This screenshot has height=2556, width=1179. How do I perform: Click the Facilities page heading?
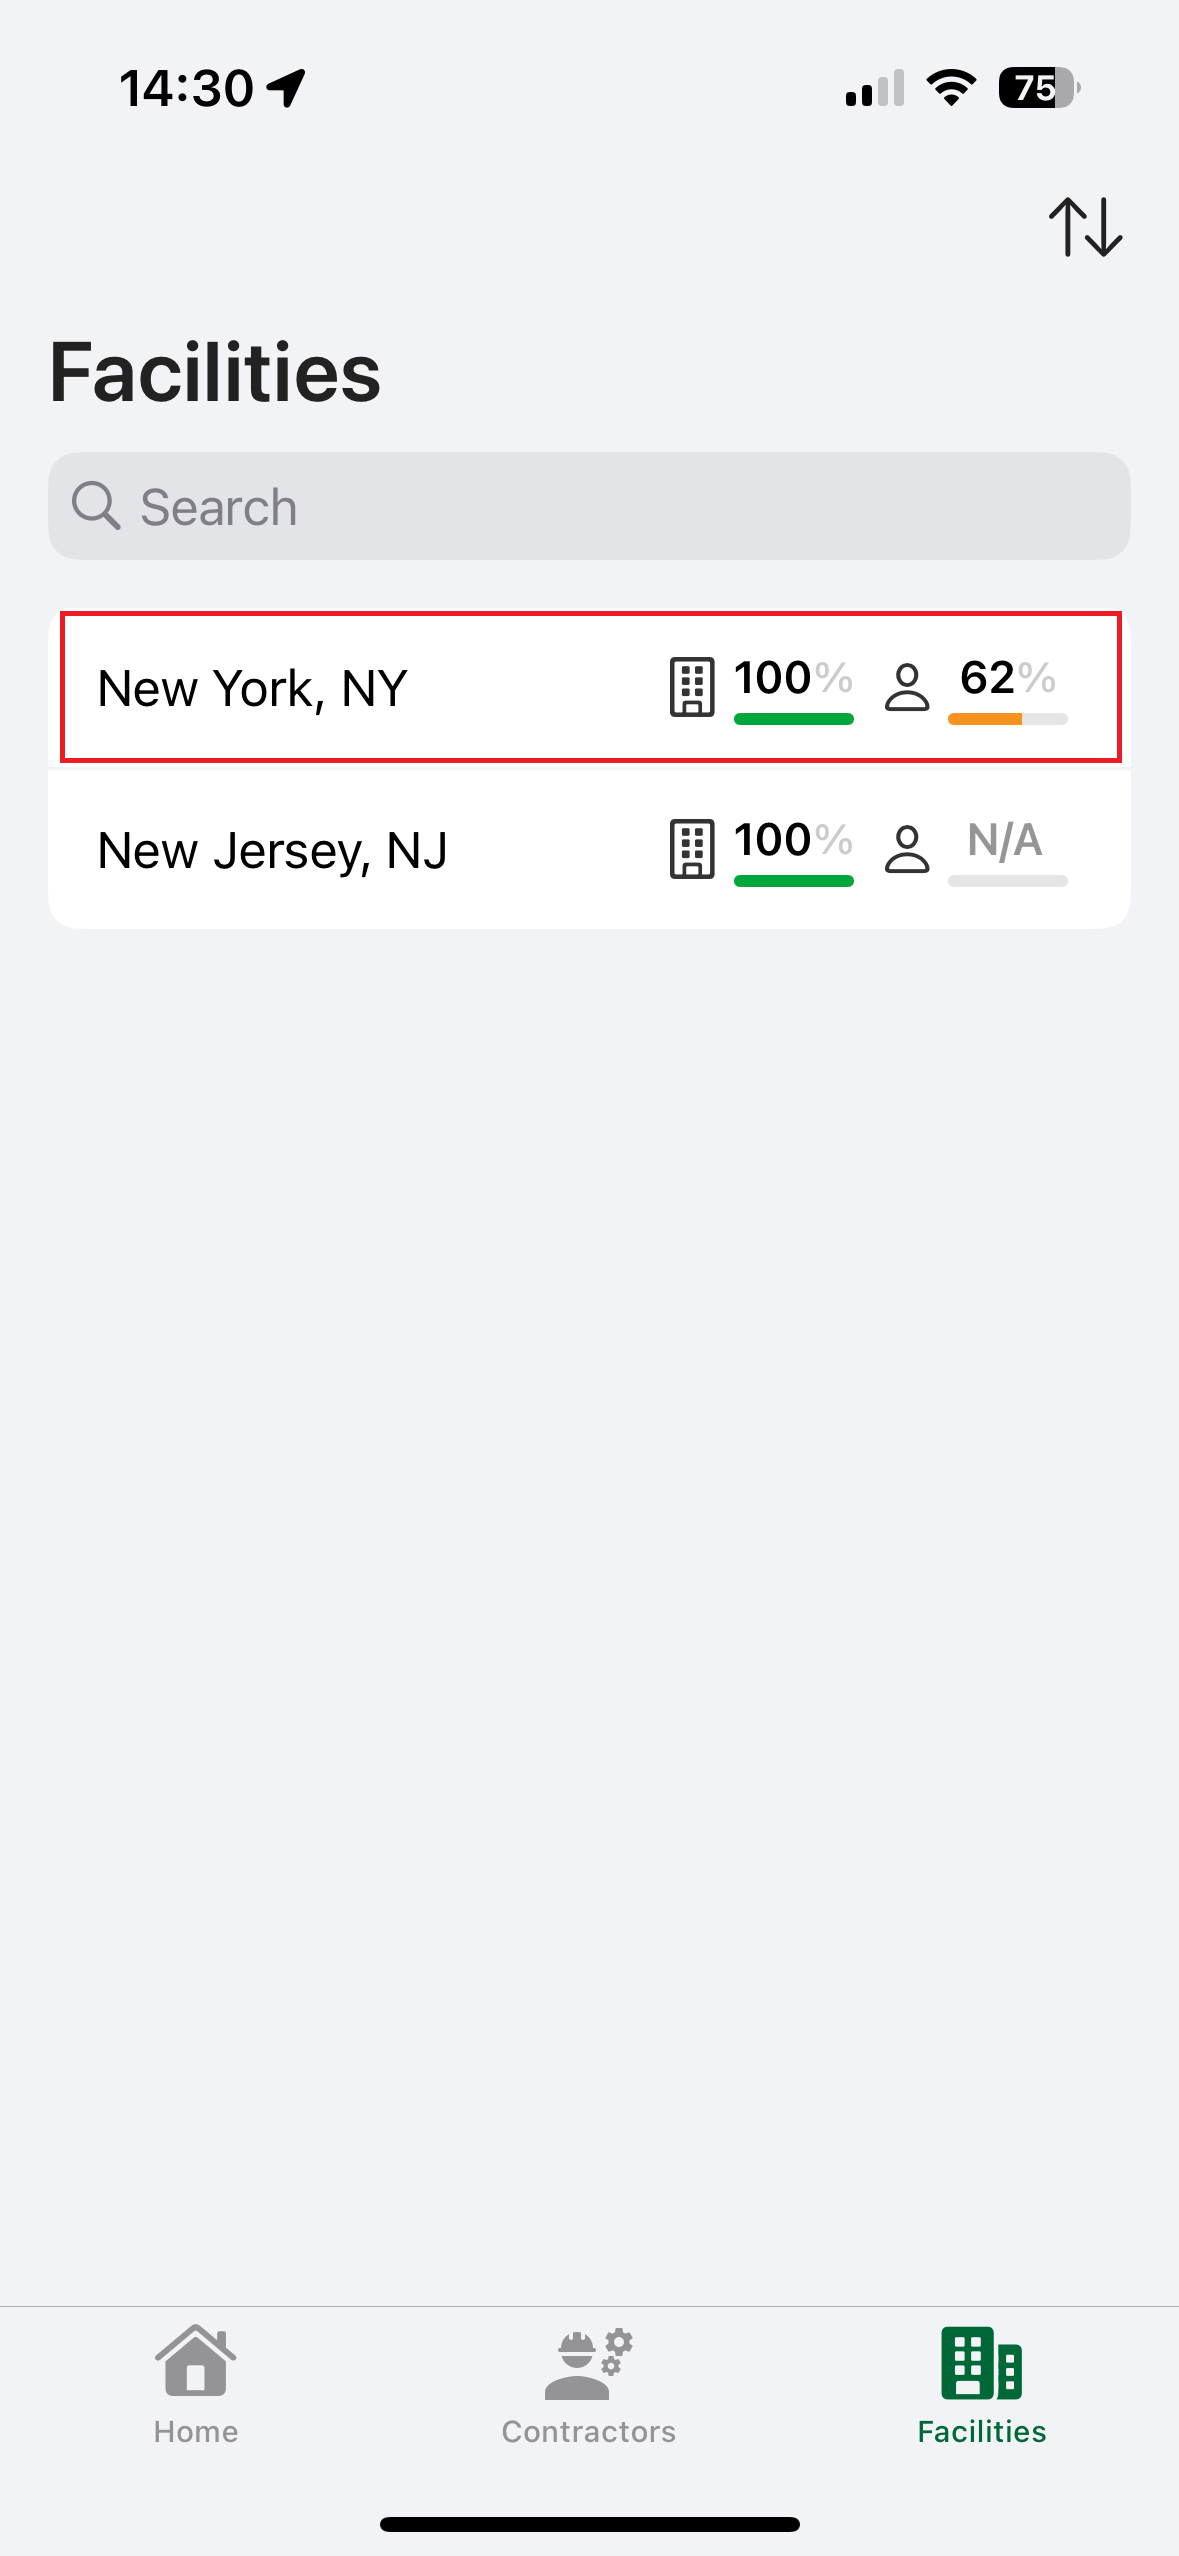(215, 372)
